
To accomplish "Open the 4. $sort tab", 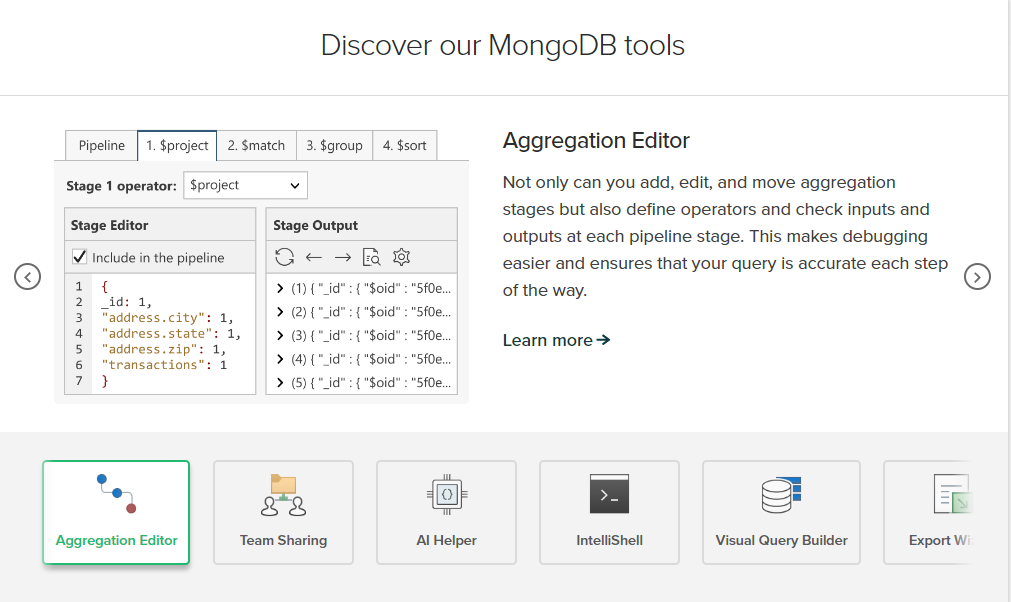I will [404, 146].
